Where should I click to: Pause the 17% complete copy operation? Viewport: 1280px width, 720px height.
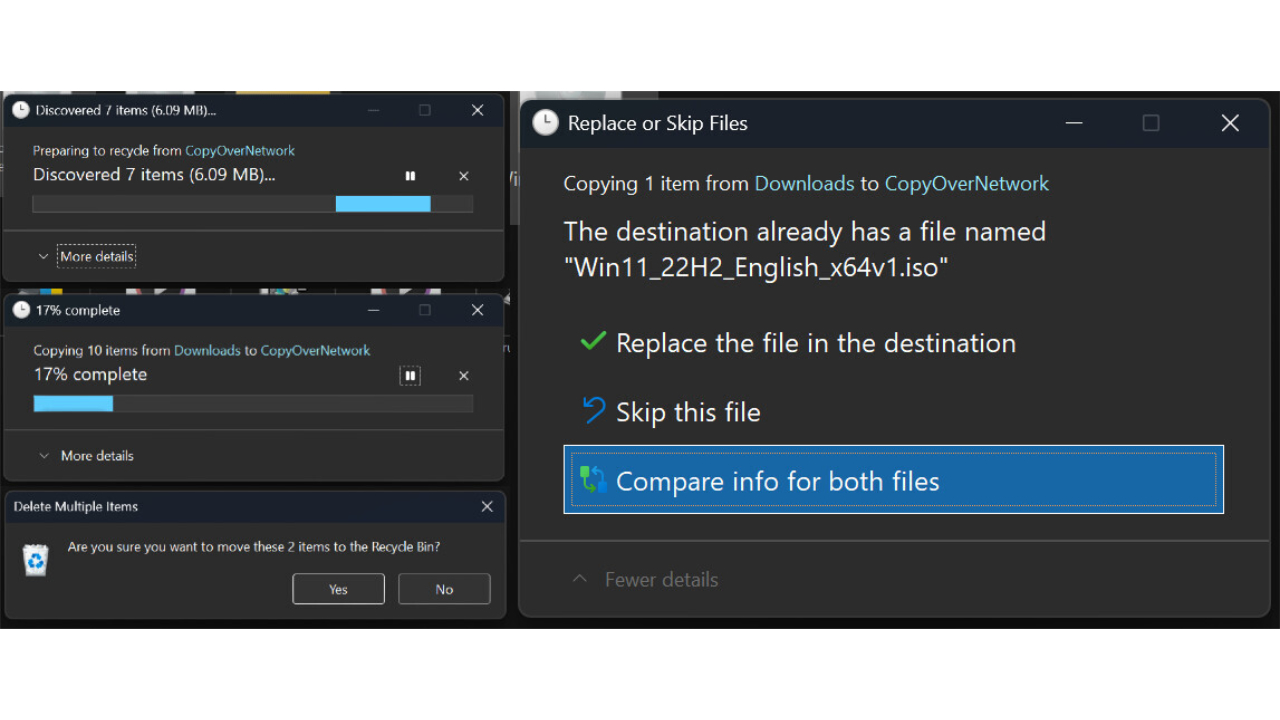[x=410, y=376]
